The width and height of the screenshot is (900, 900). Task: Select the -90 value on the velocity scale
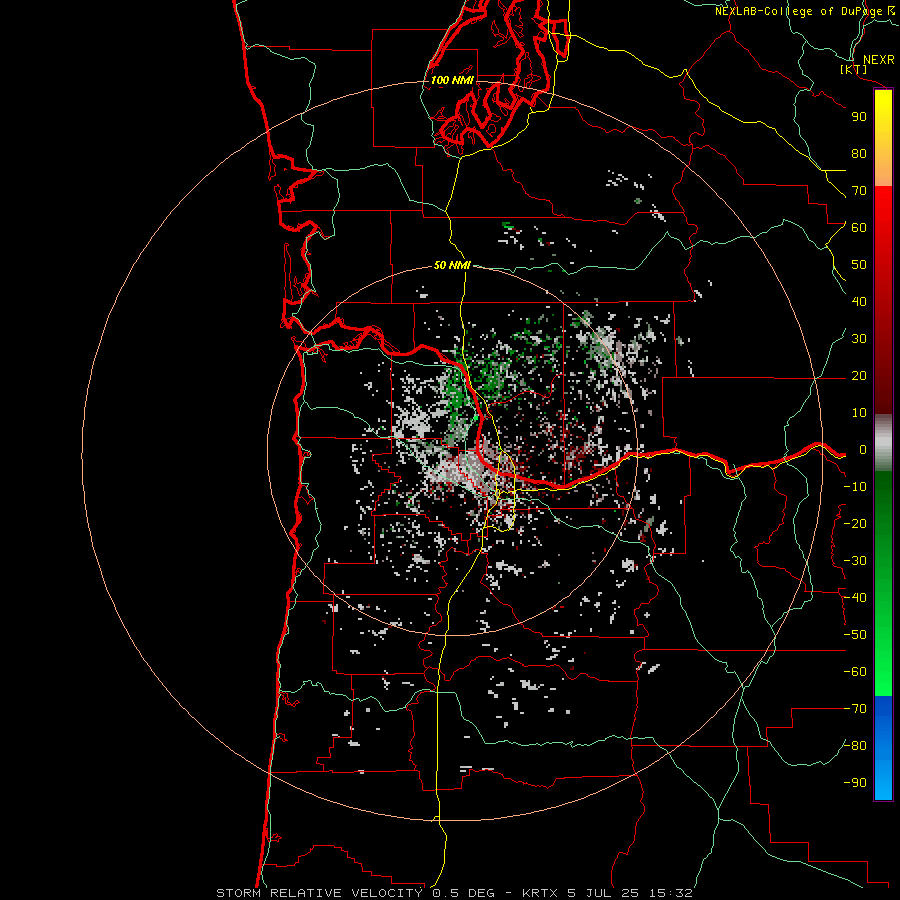855,783
